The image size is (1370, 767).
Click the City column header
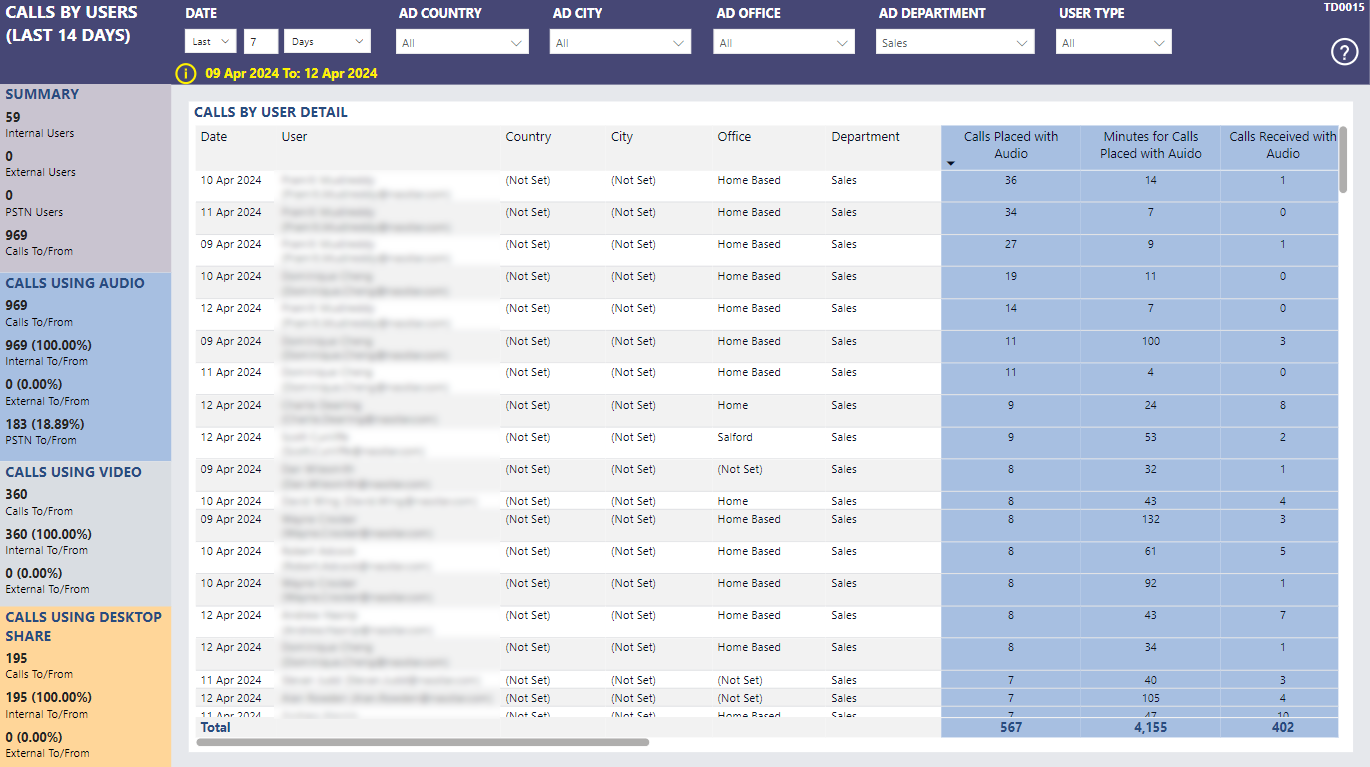(622, 137)
